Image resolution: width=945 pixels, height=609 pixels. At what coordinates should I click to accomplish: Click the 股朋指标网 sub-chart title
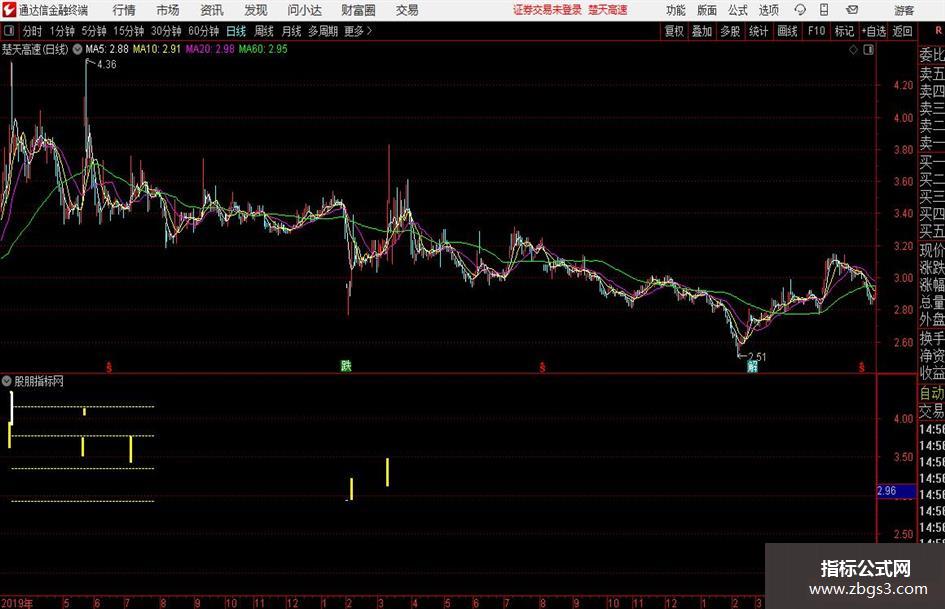39,381
